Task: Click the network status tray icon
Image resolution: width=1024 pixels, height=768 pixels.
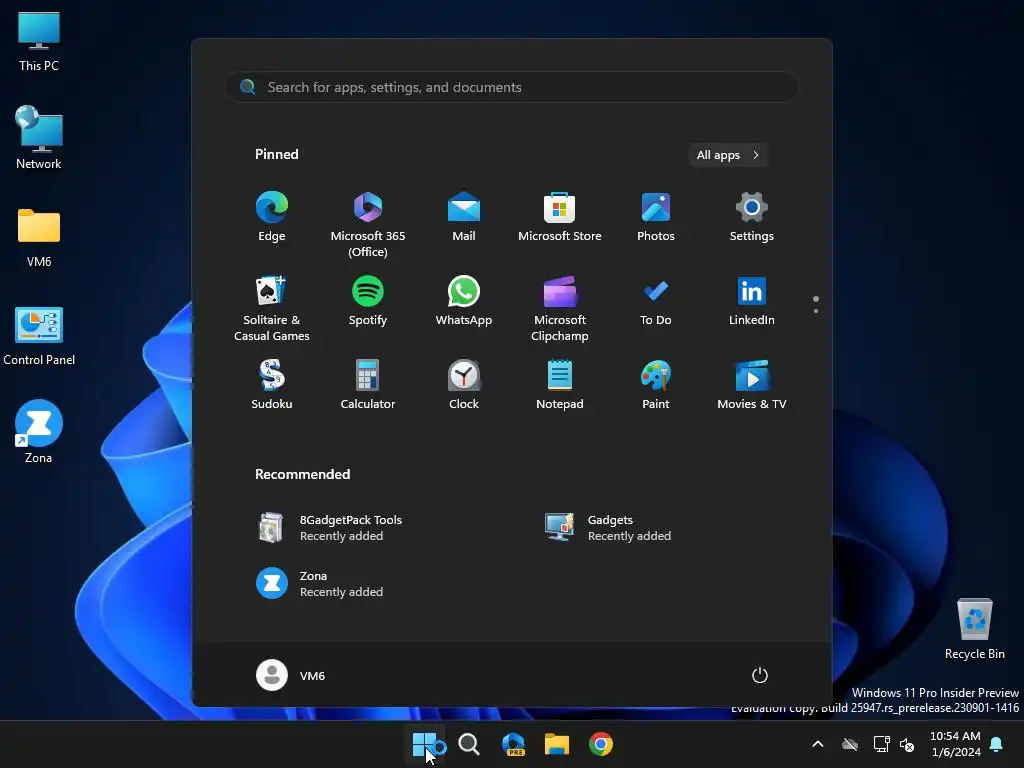Action: click(881, 744)
